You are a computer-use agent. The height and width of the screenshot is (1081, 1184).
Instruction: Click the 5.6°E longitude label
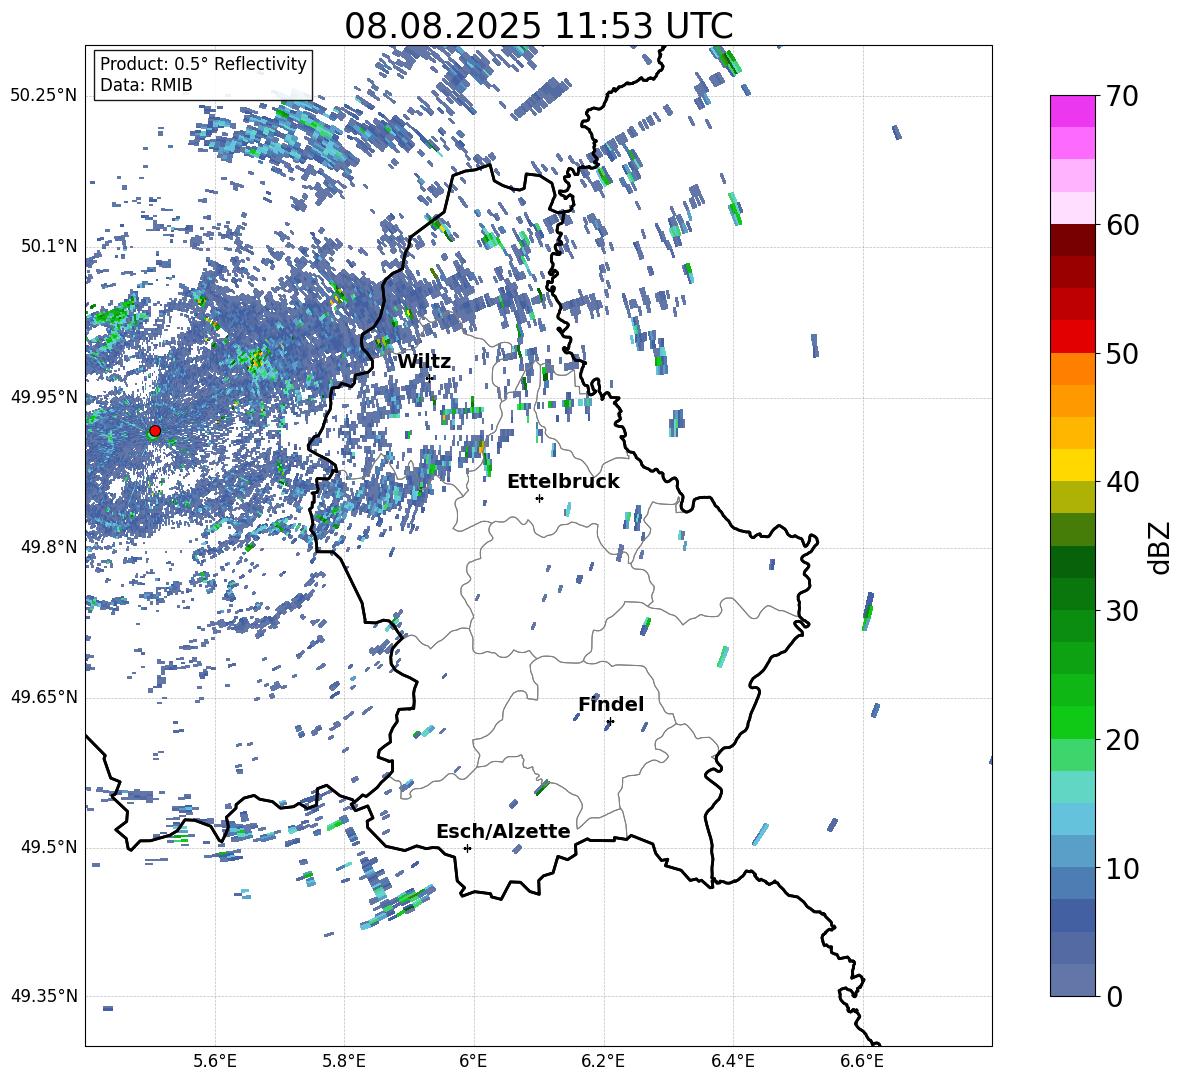pyautogui.click(x=215, y=1061)
